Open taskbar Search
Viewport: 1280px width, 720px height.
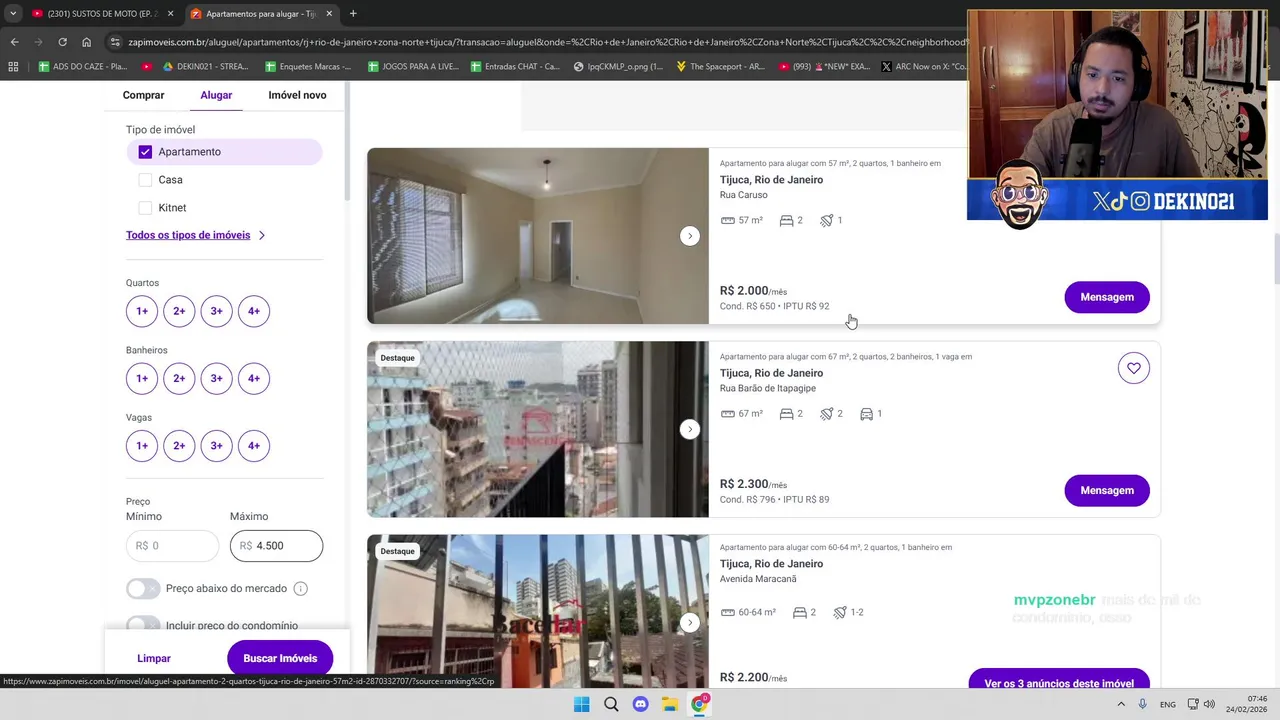pos(611,704)
